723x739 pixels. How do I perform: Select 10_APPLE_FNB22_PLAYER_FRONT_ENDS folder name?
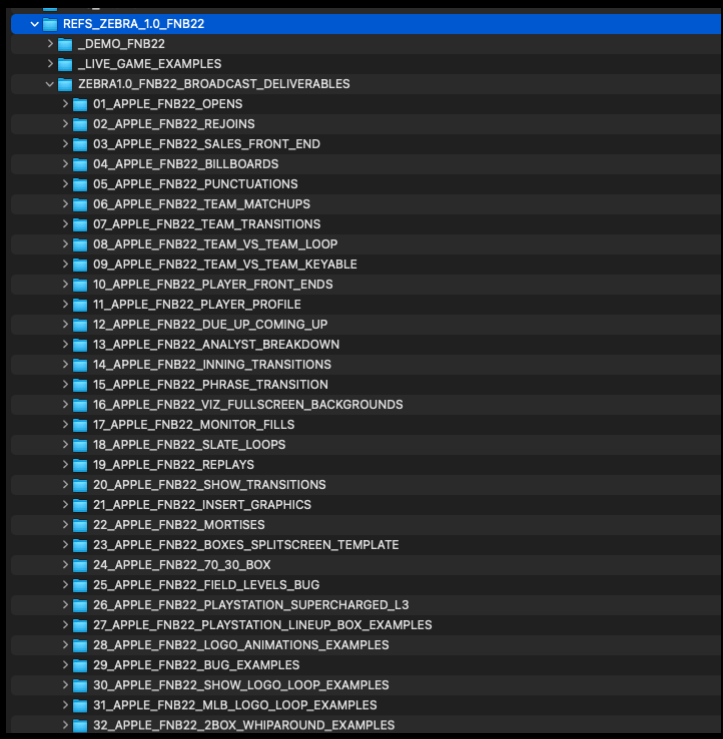point(213,284)
